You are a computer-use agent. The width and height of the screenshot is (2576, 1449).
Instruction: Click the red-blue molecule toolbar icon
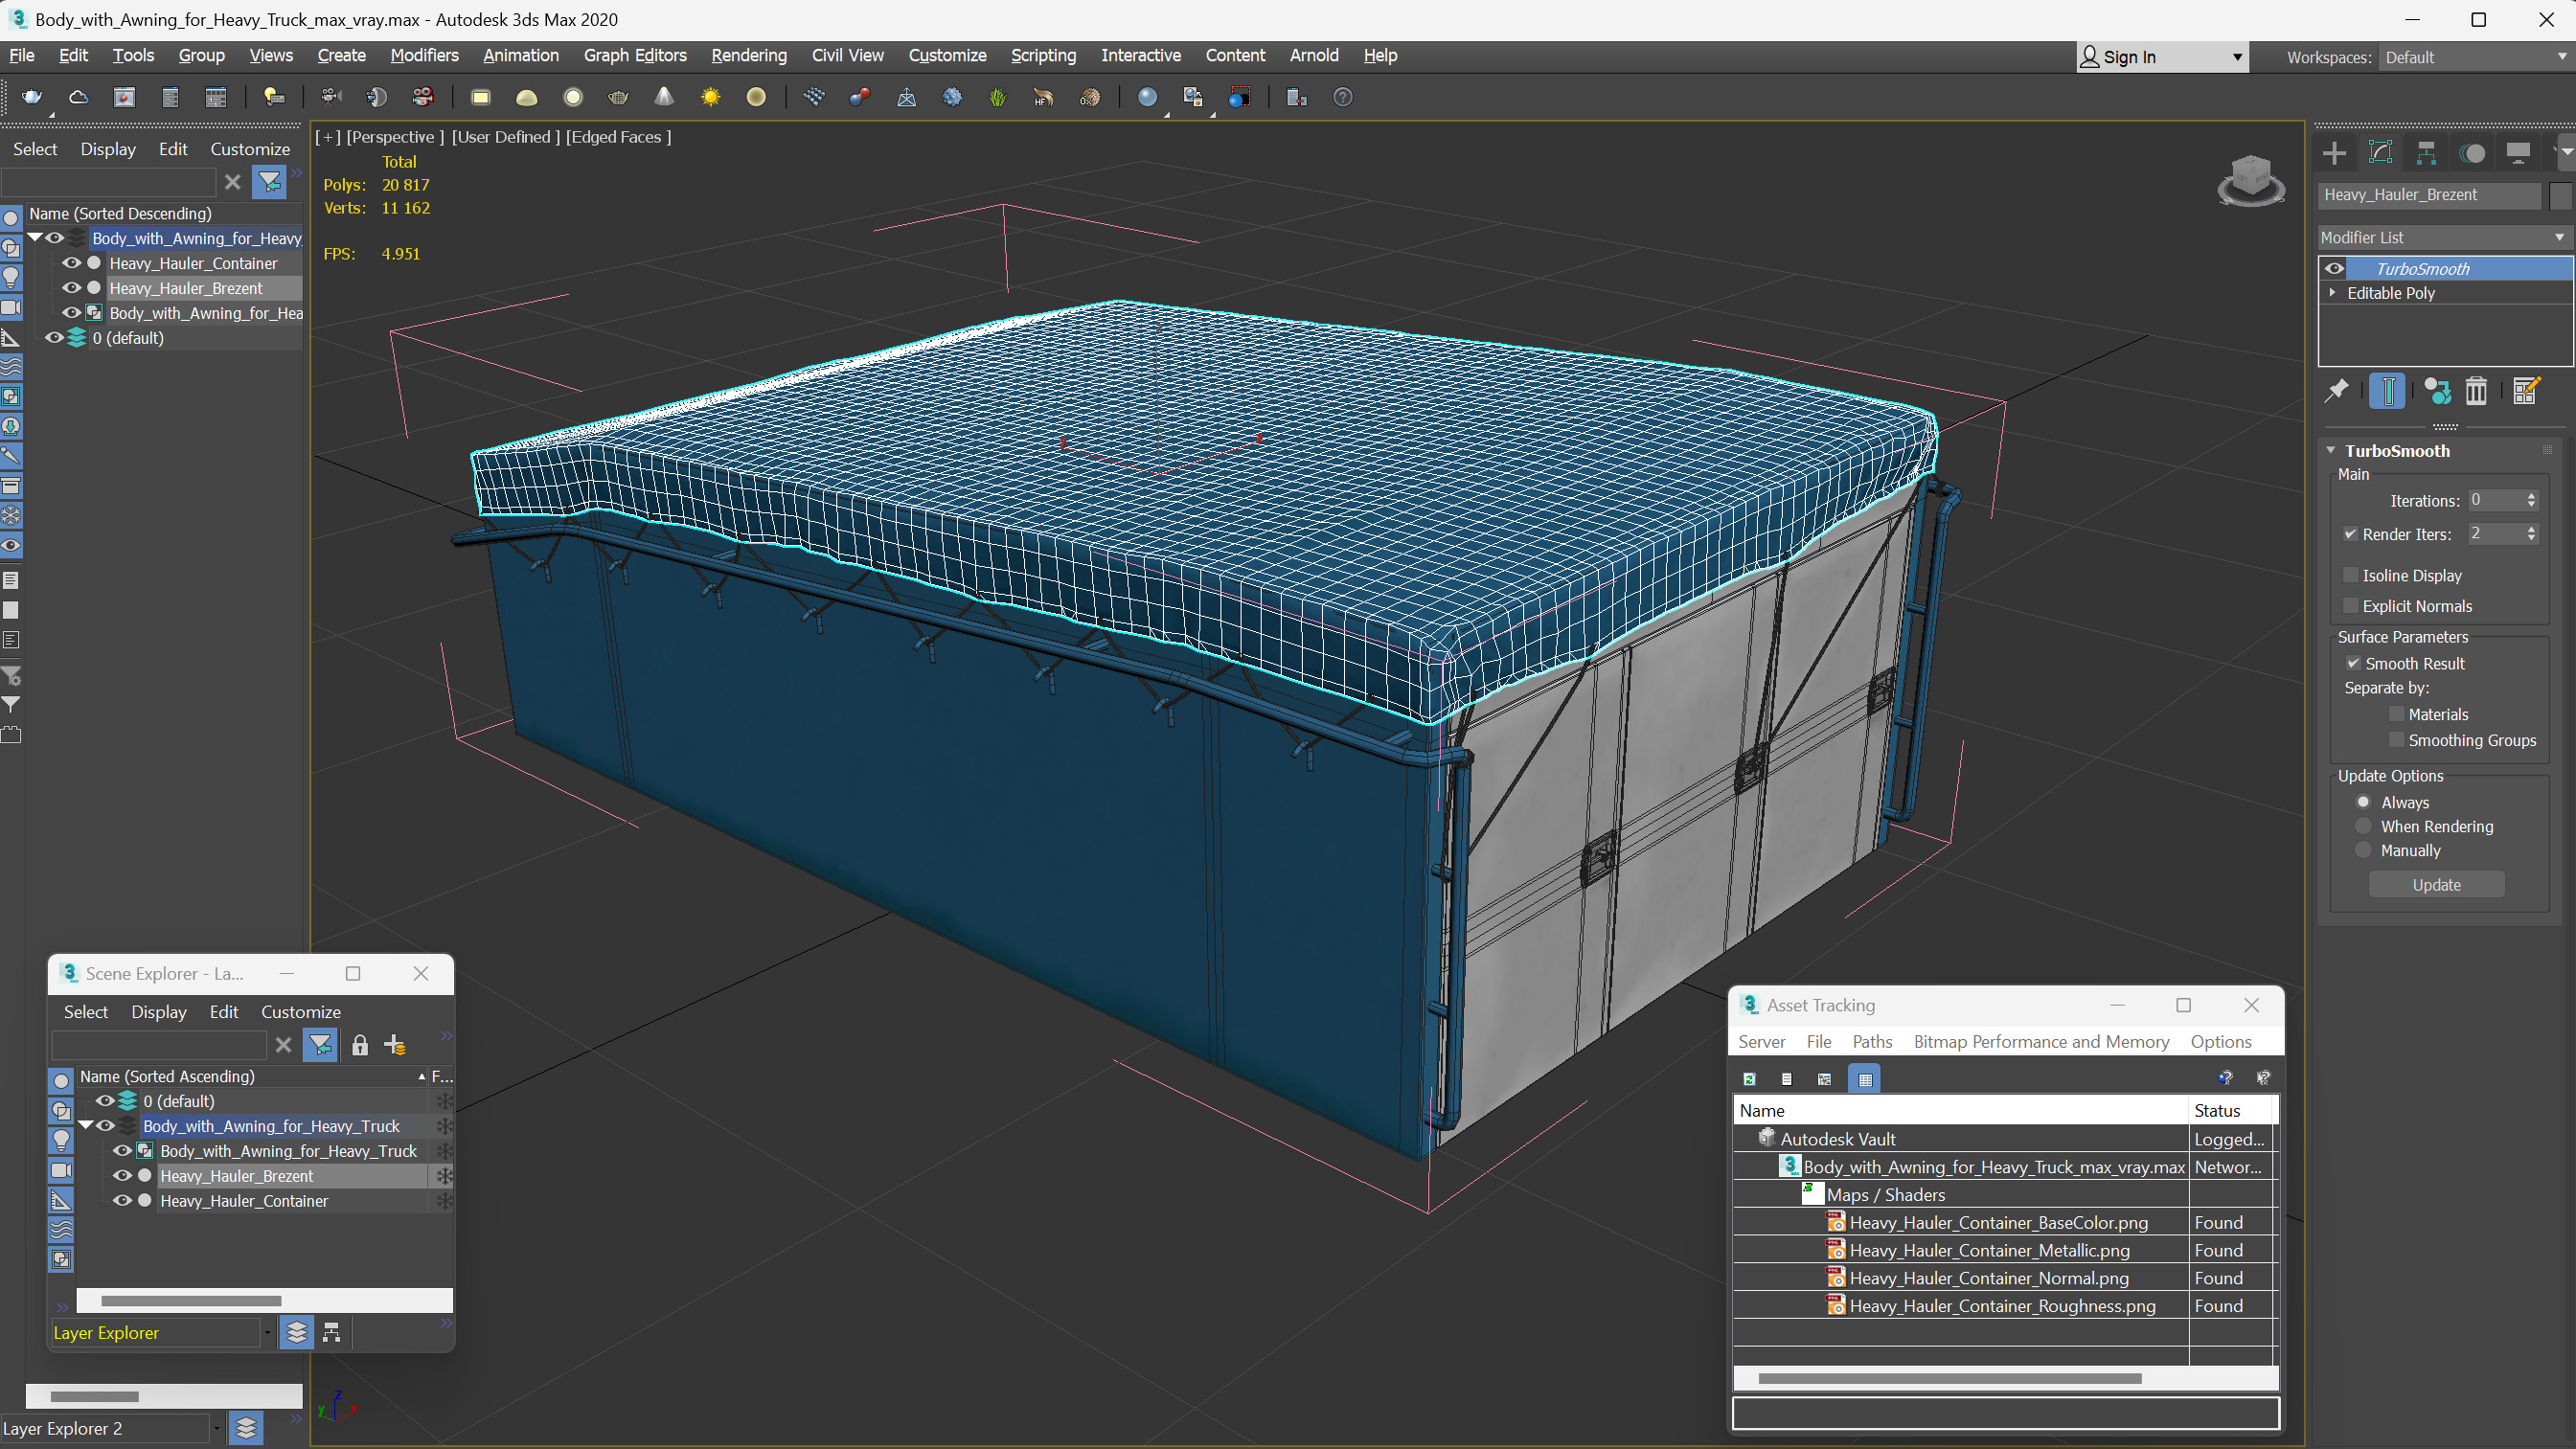(x=859, y=97)
